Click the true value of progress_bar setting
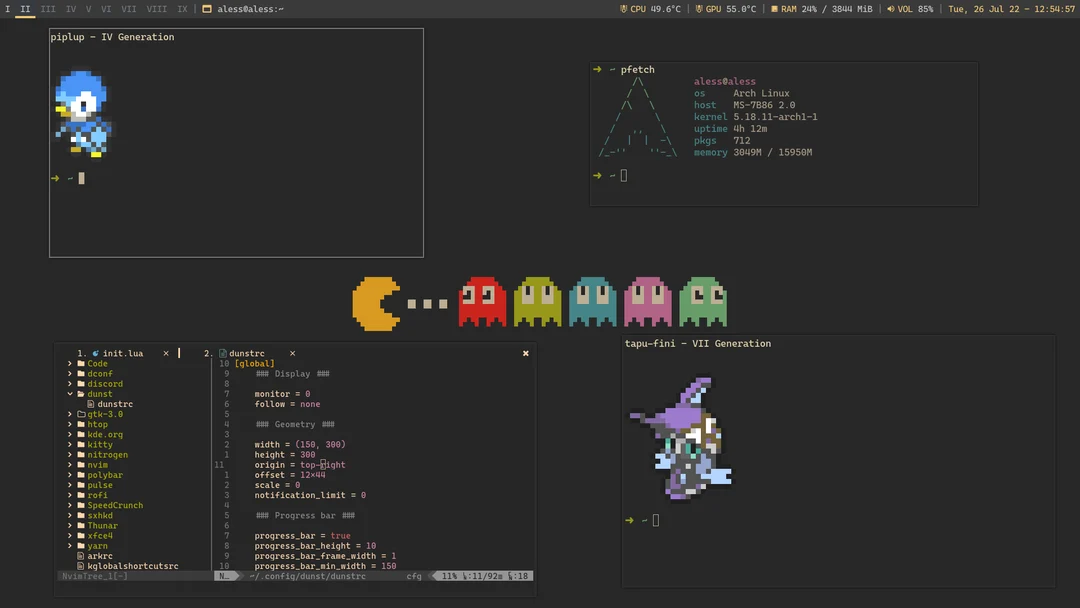 coord(342,535)
